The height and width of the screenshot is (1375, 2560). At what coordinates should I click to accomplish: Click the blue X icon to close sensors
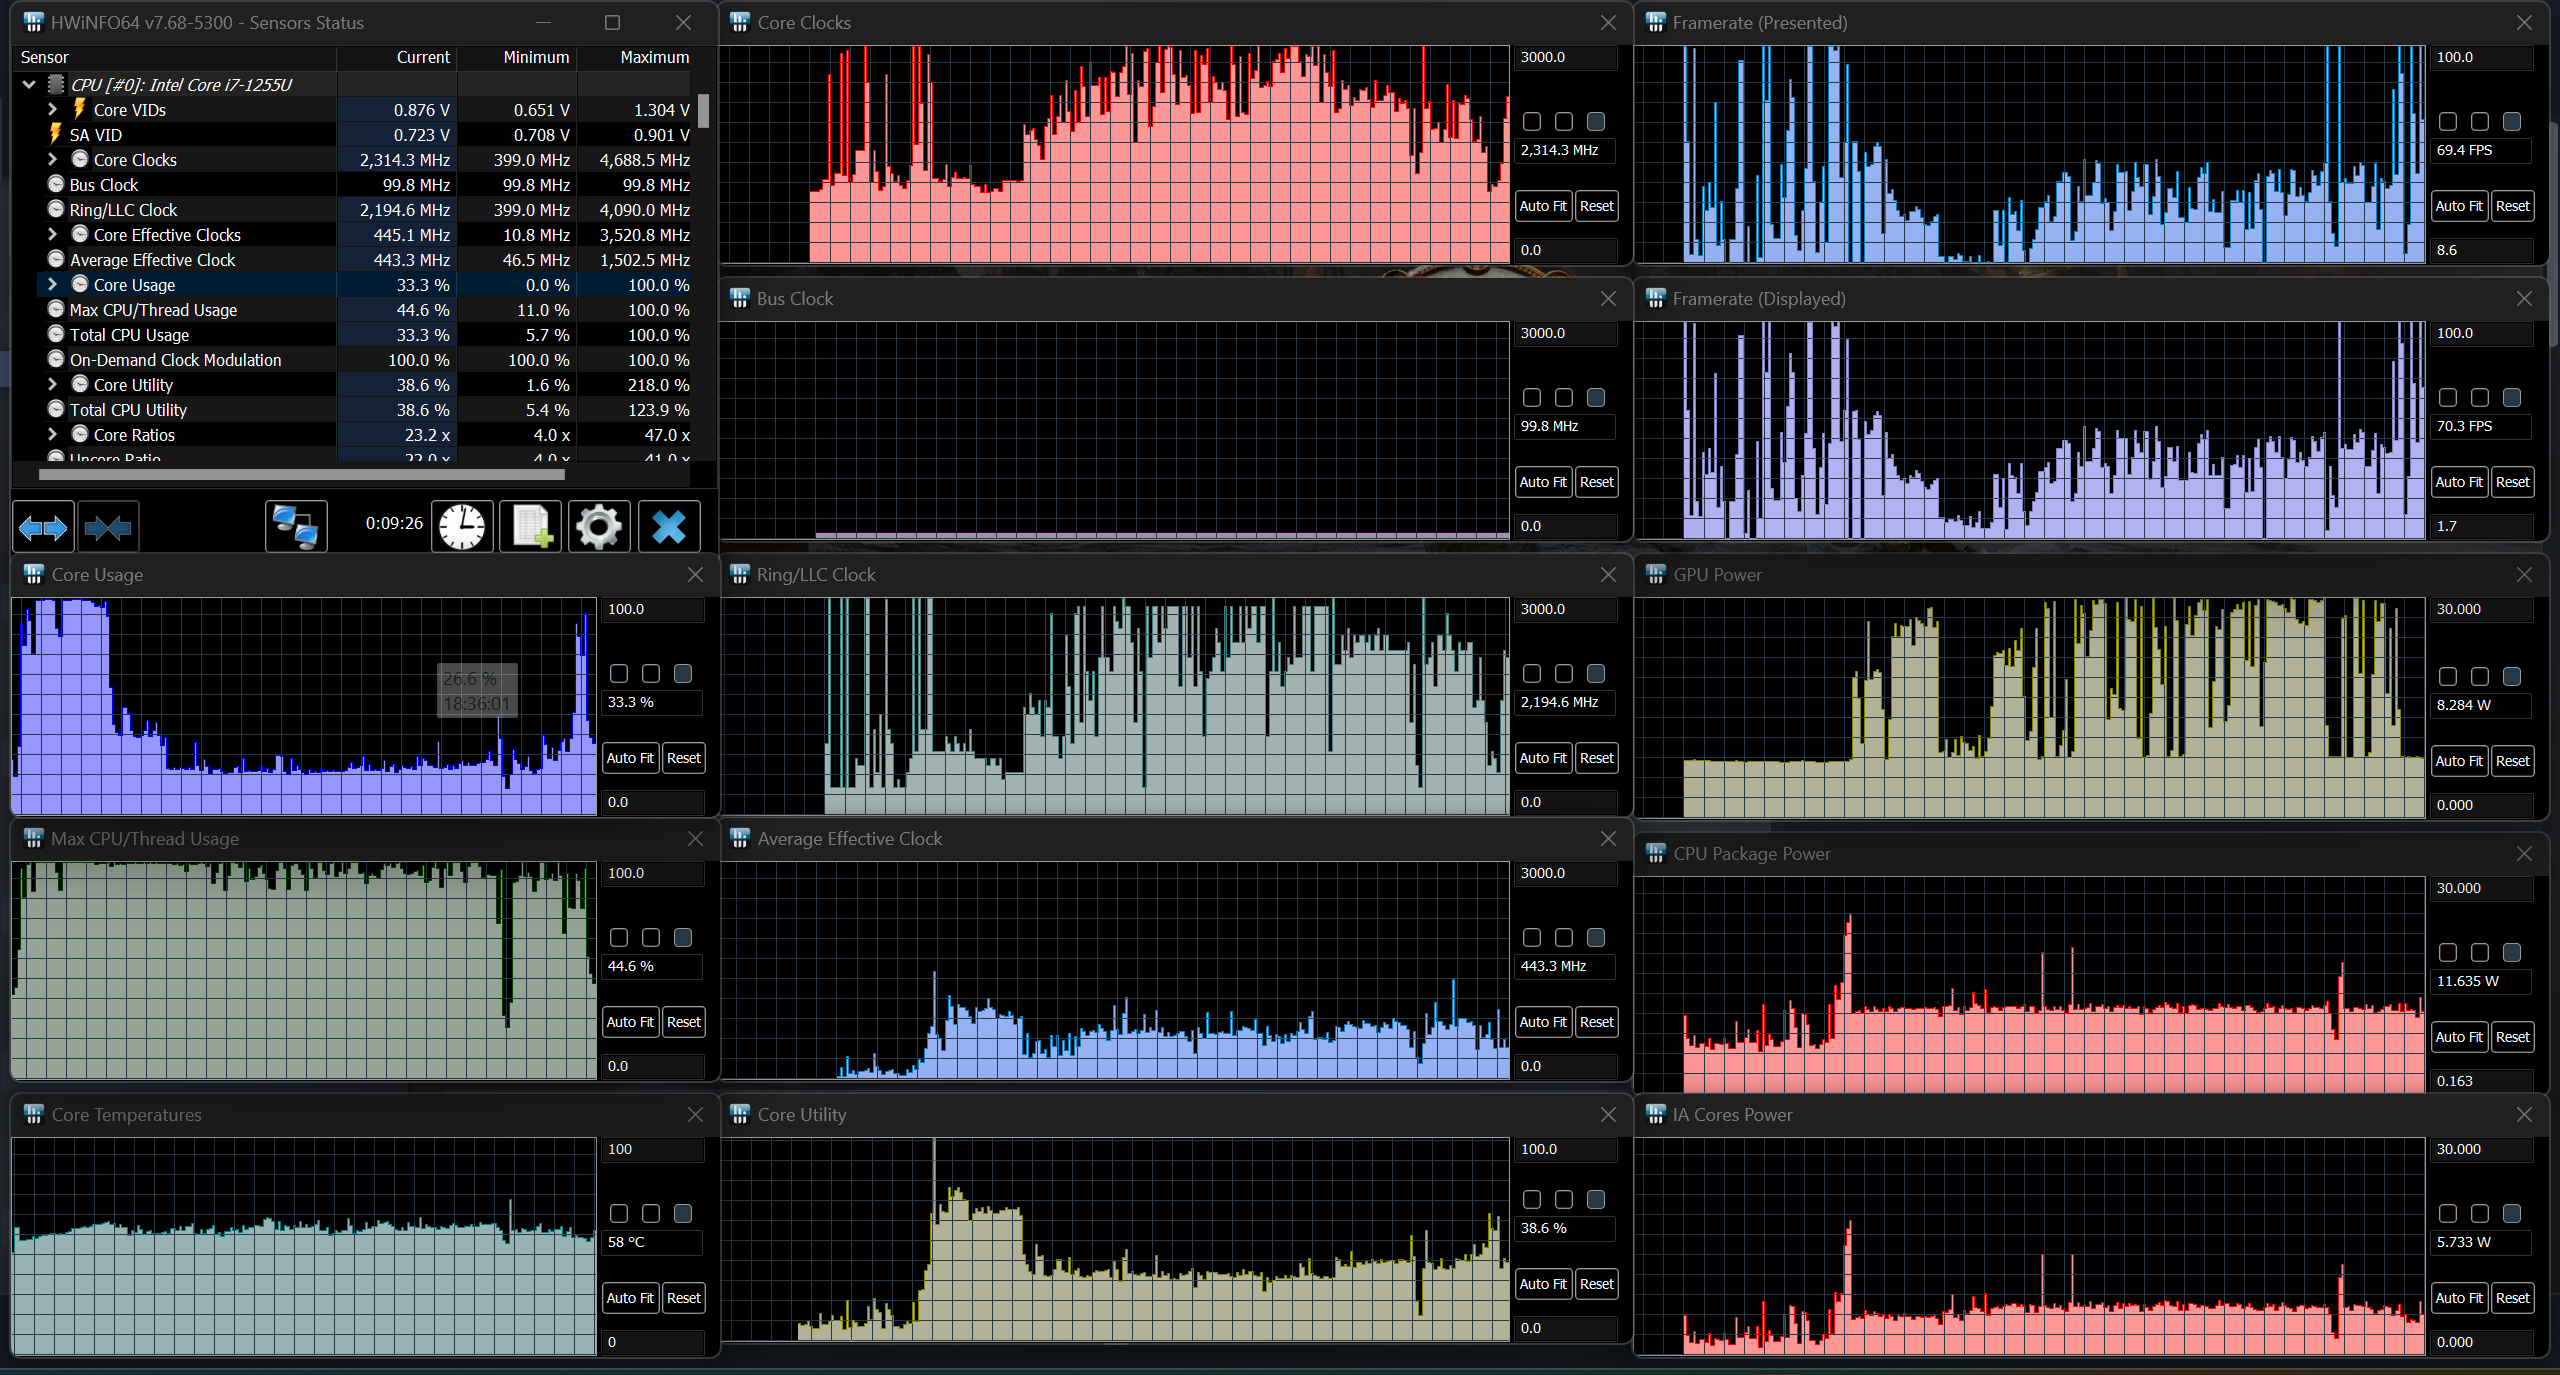(669, 527)
